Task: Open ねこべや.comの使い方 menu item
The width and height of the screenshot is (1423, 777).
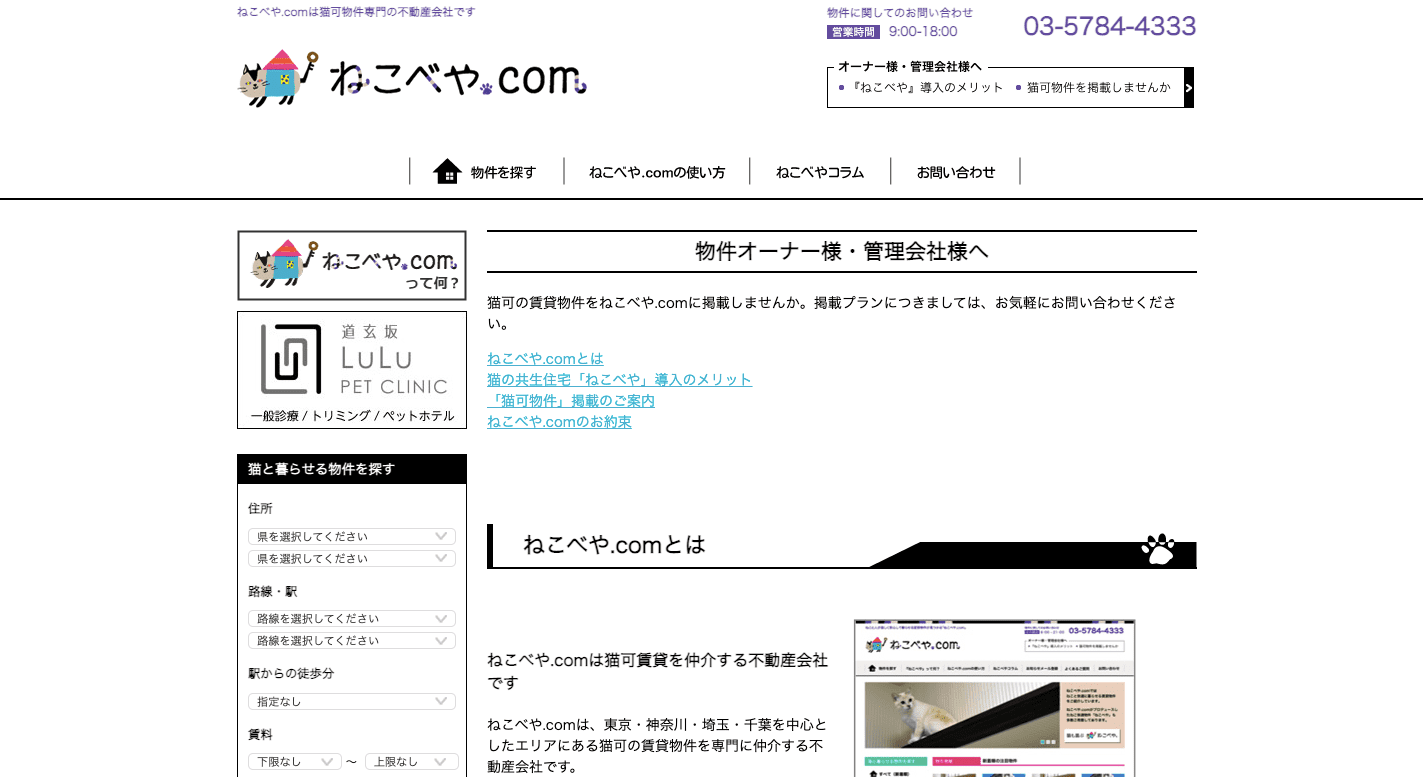Action: click(657, 172)
